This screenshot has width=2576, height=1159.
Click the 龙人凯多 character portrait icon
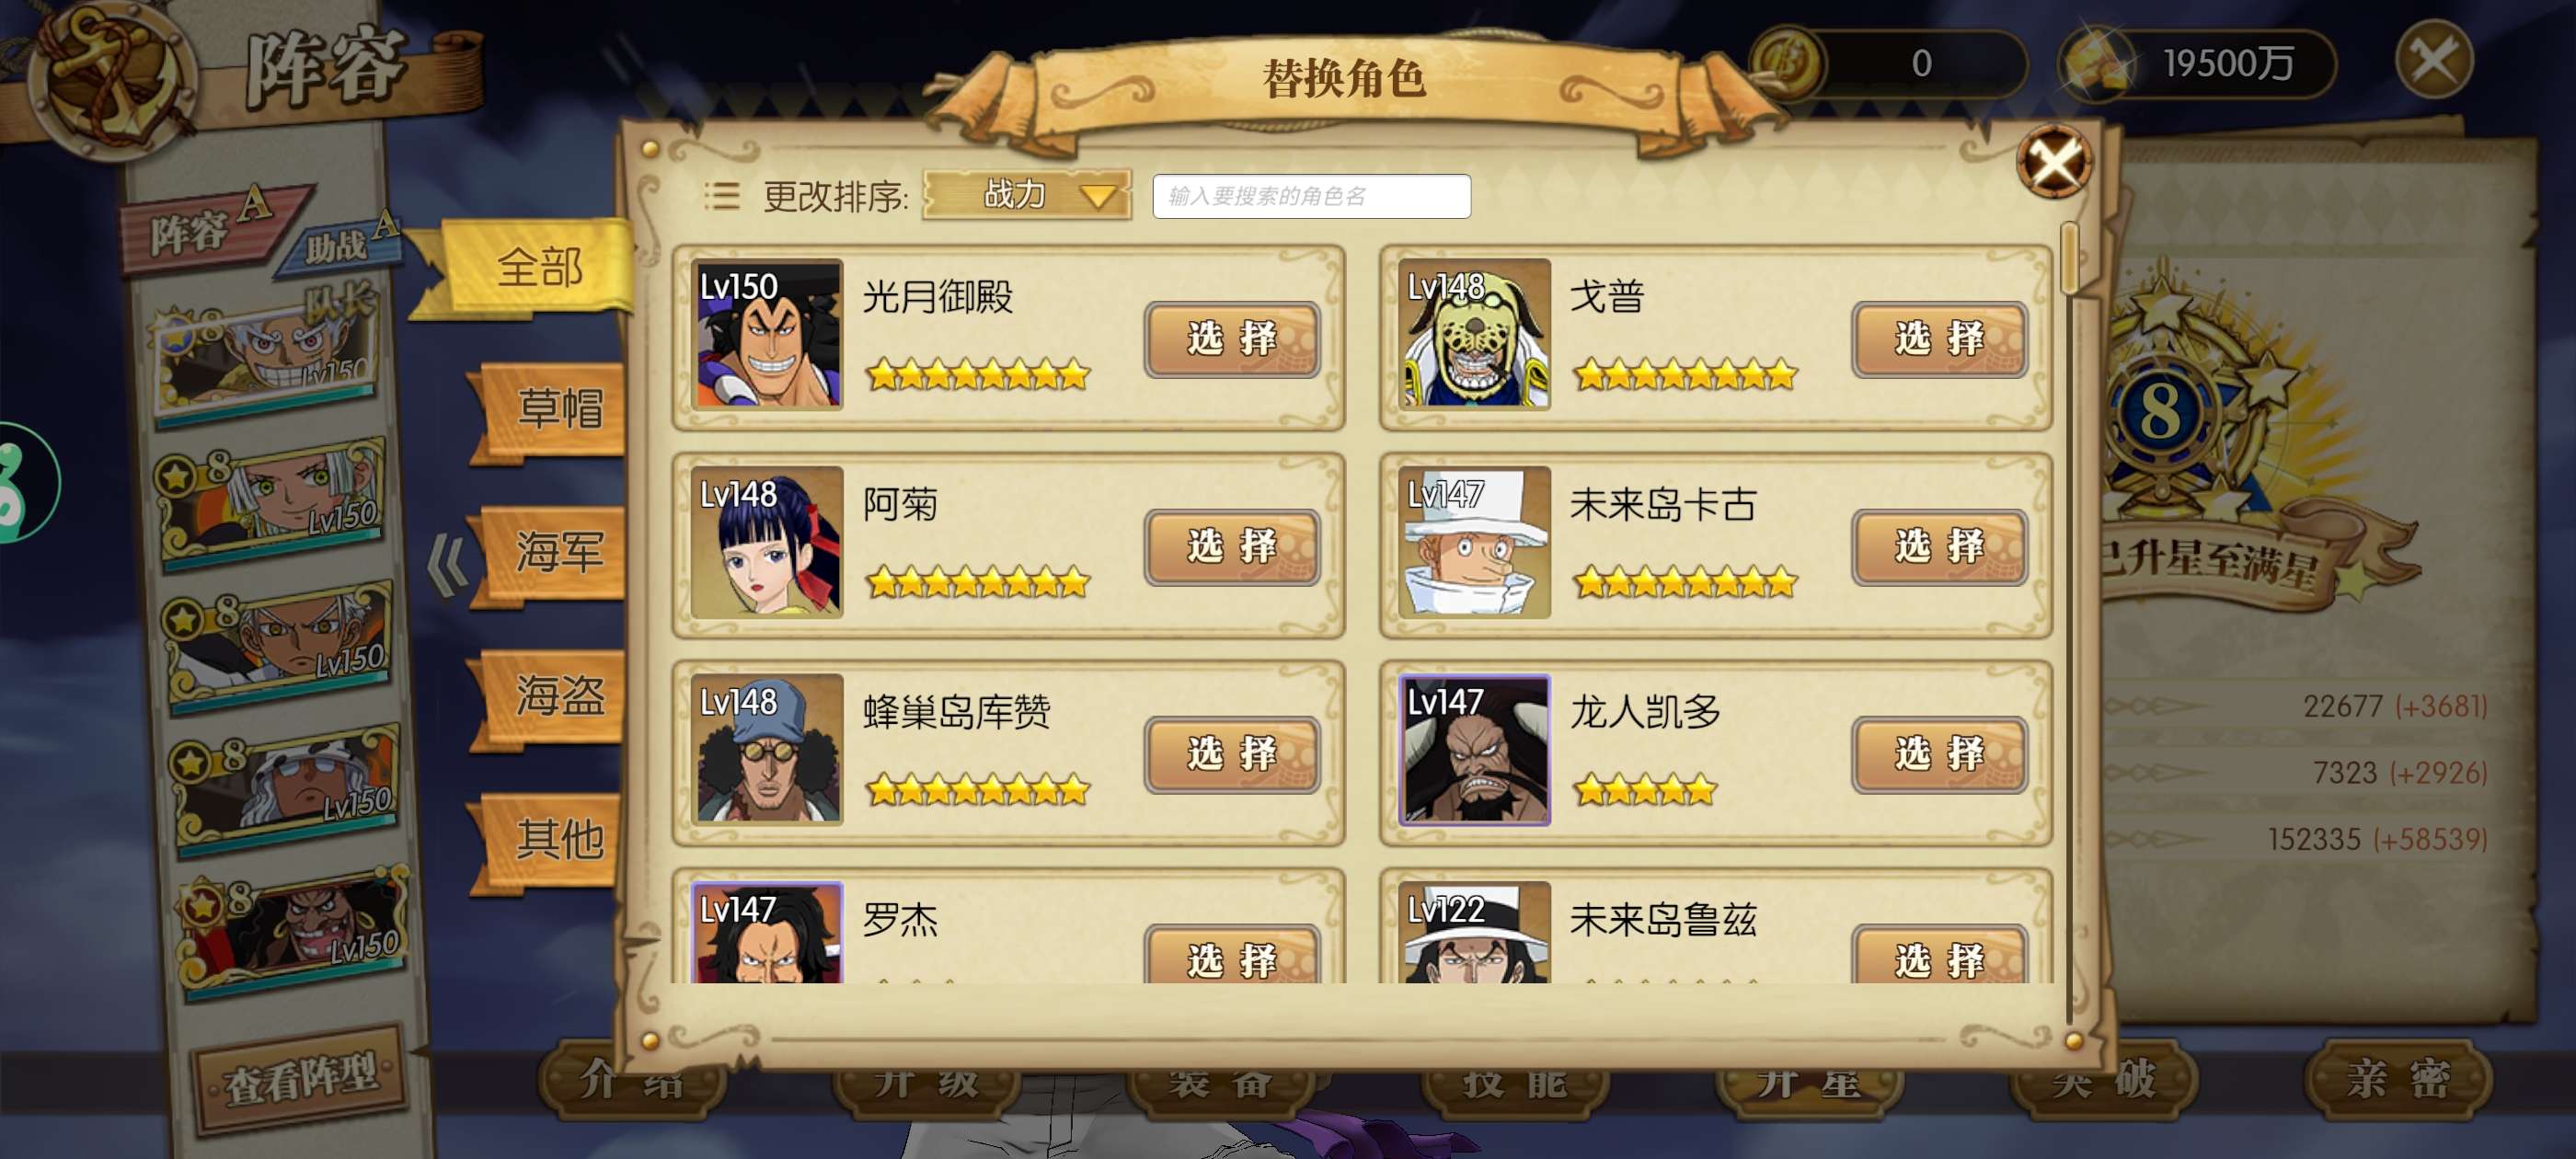(x=1474, y=750)
